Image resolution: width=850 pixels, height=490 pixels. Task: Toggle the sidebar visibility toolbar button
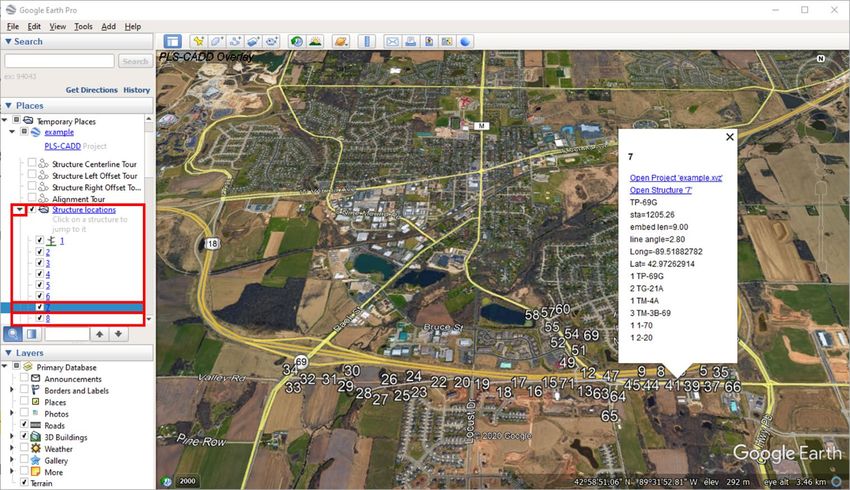click(x=172, y=41)
